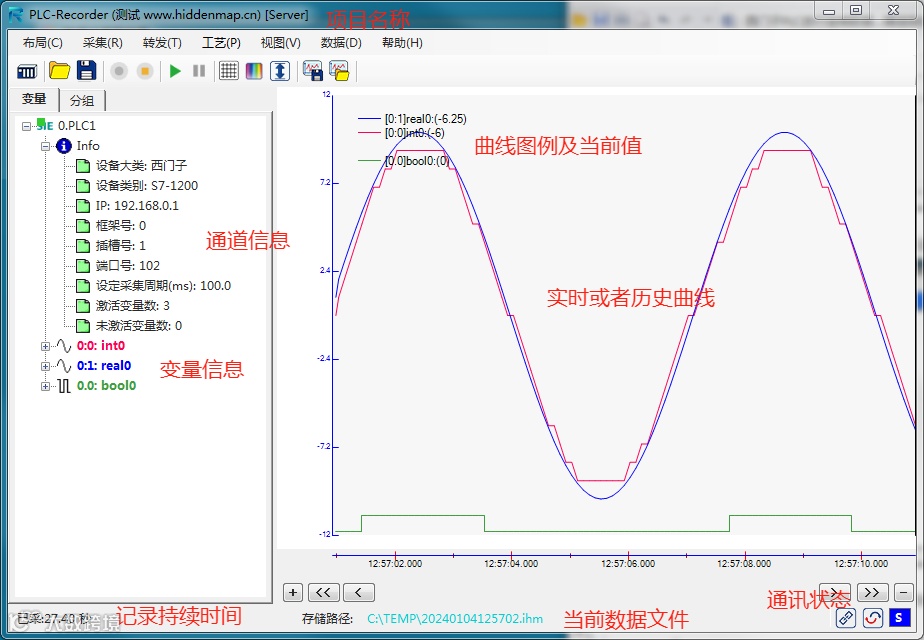
Task: Expand the 0:1: real0 variable node
Action: click(45, 366)
